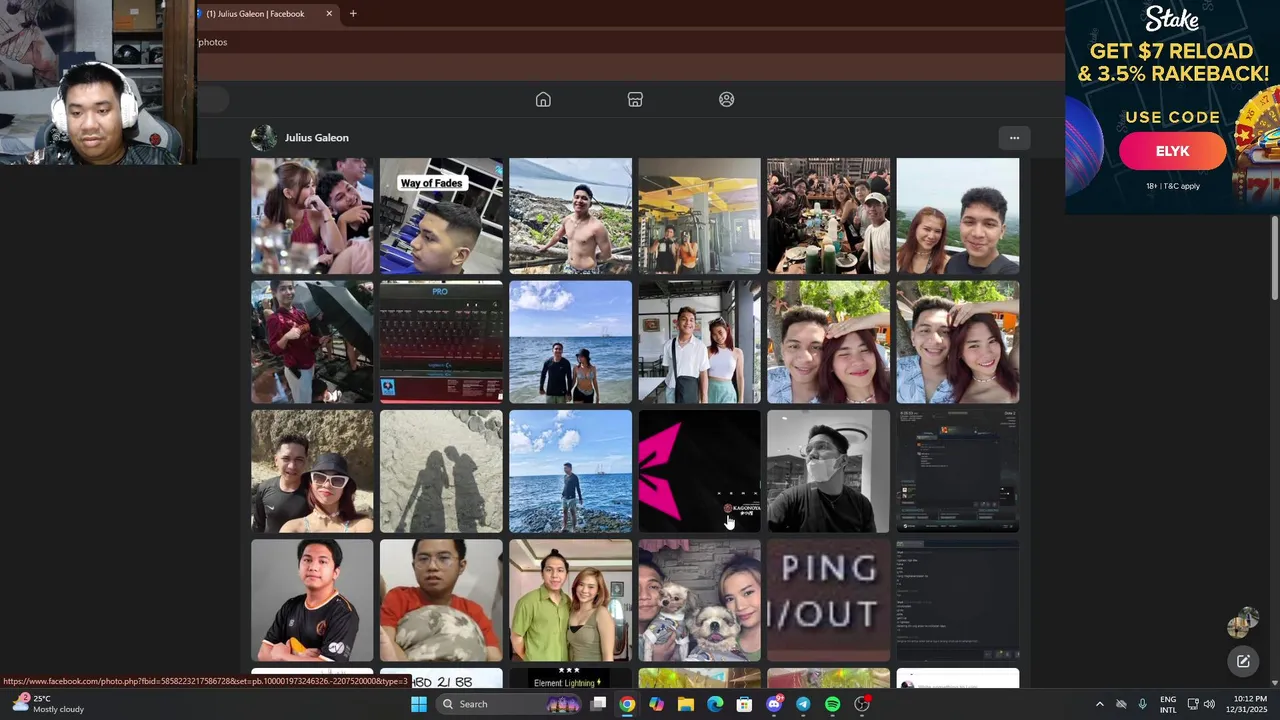Open the Windows Start menu

[419, 704]
